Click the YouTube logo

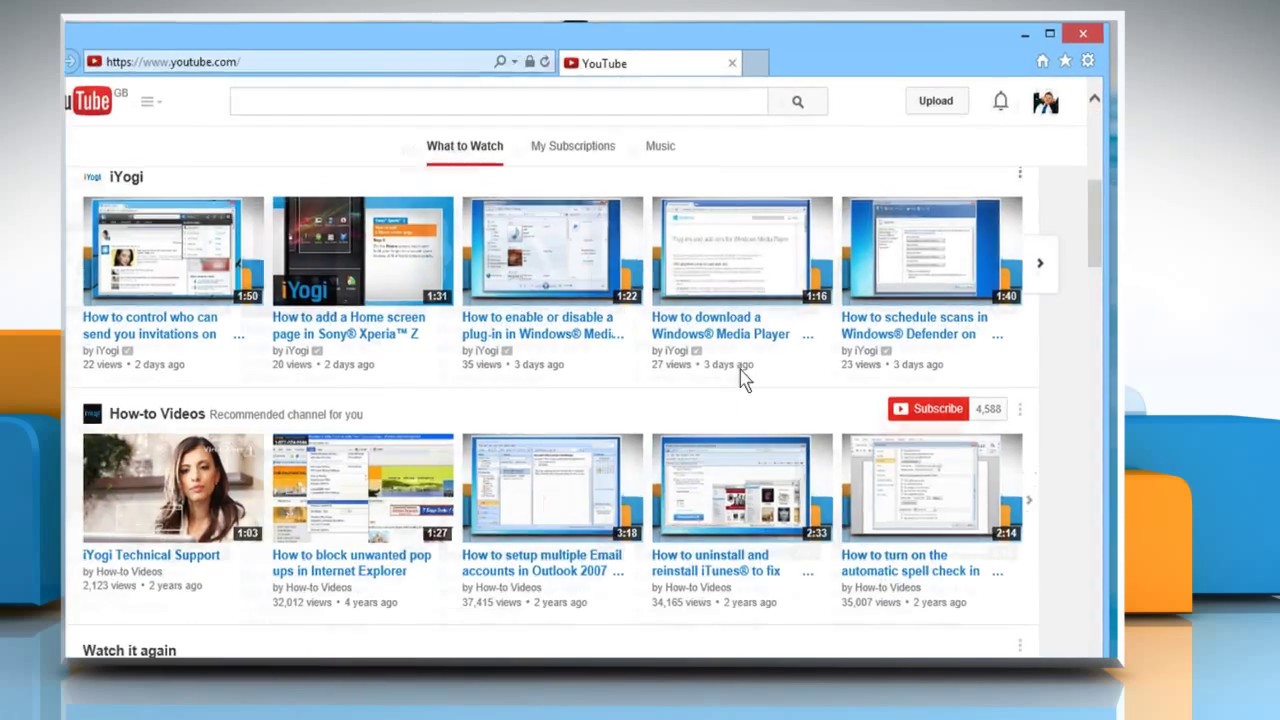point(89,100)
